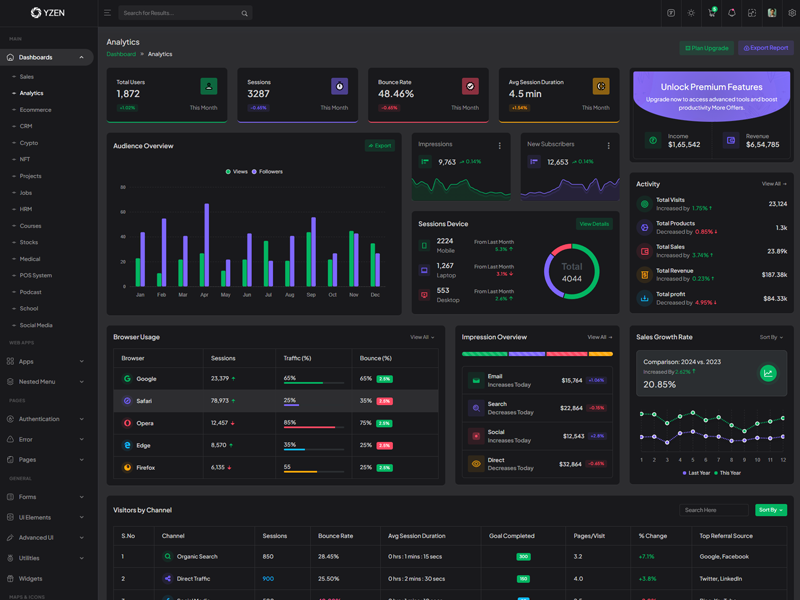Toggle Followers series in chart legend
800x600 pixels.
[267, 172]
